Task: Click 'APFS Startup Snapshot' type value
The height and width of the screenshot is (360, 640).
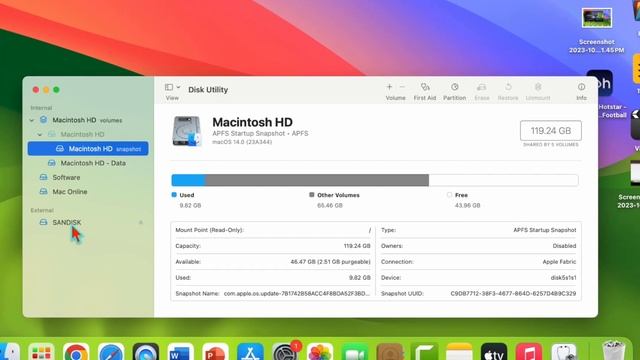Action: pos(544,230)
